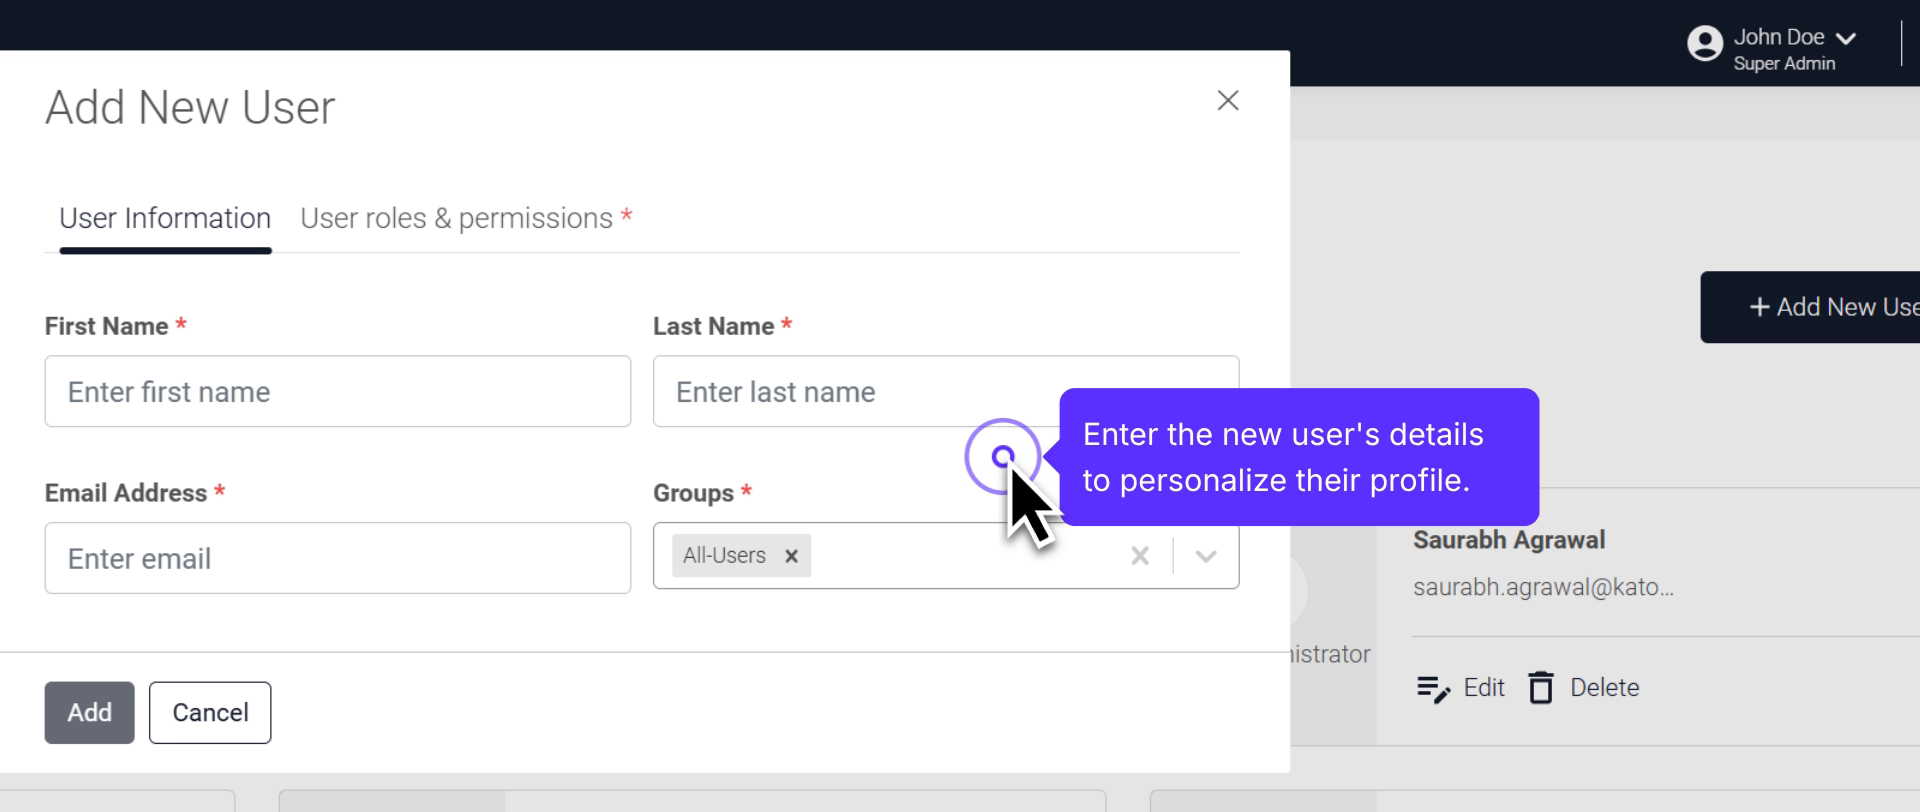Screen dimensions: 1920x812
Task: Cancel adding the new user
Action: (x=210, y=712)
